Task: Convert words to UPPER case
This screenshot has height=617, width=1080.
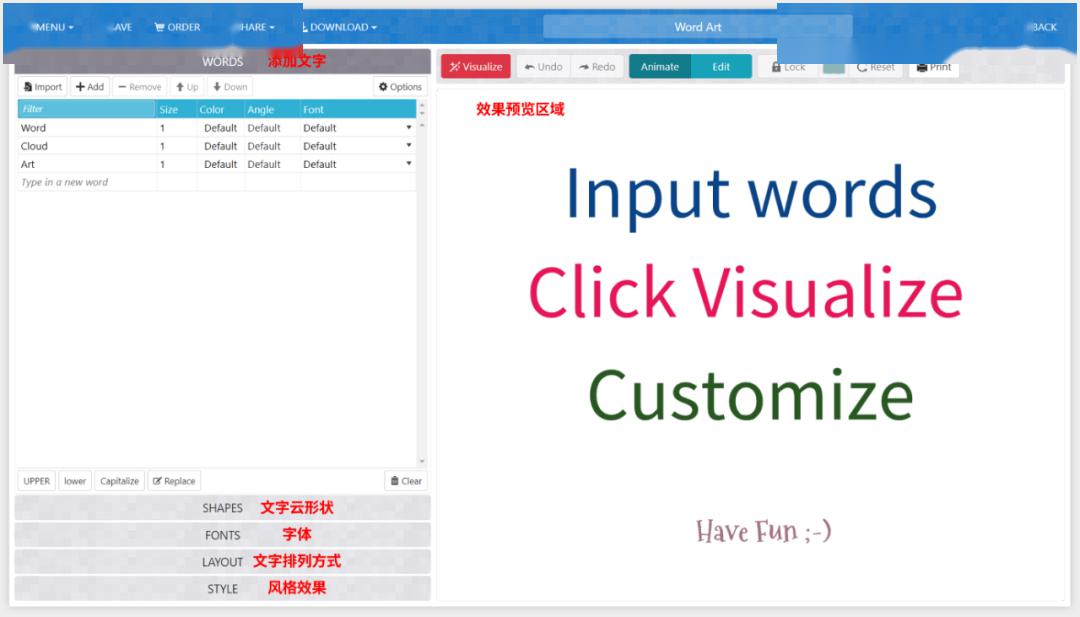Action: pos(37,481)
